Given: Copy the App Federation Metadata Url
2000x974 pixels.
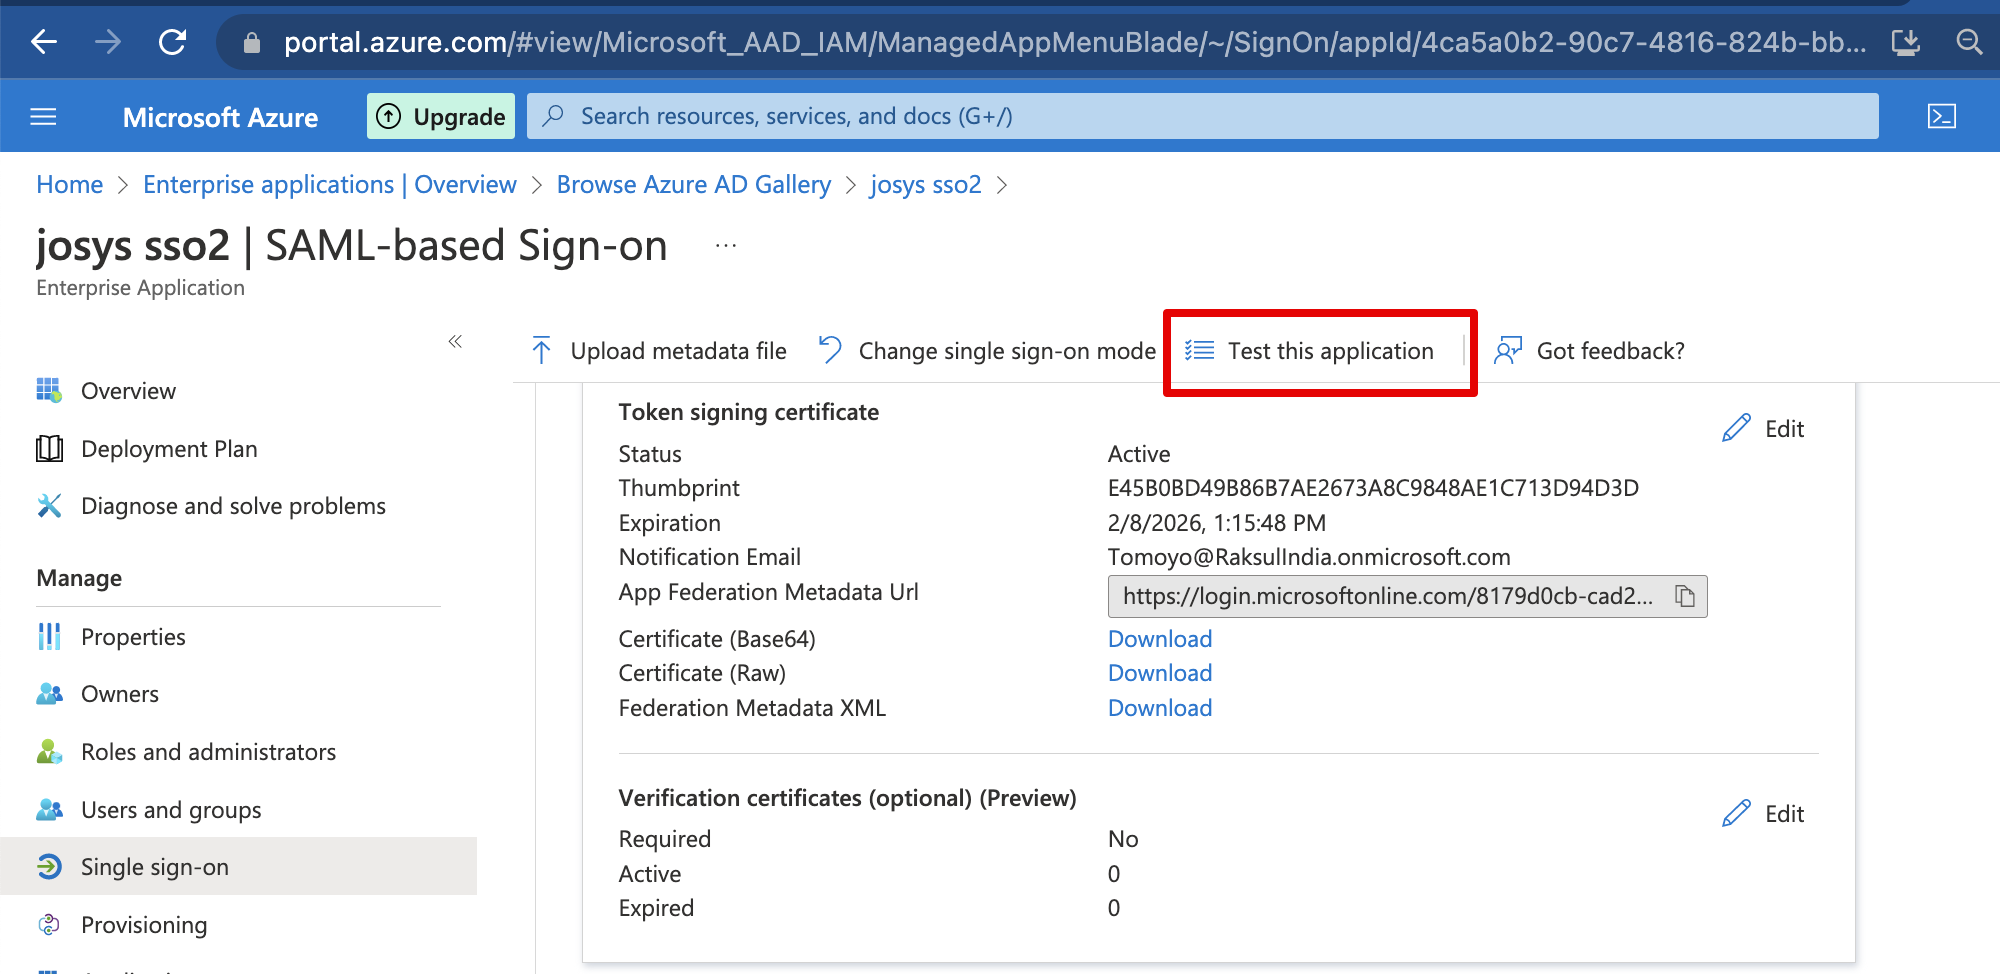Looking at the screenshot, I should point(1685,597).
